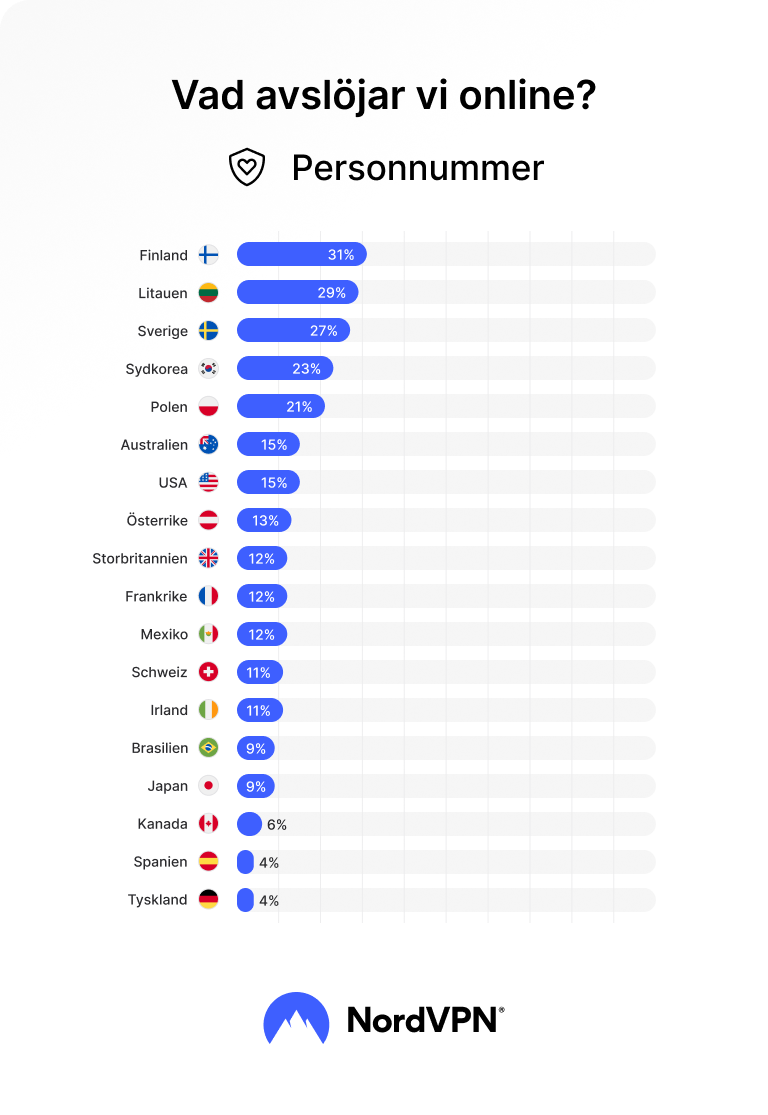Click the Tyskland flag icon
Viewport: 768px width, 1115px height.
pyautogui.click(x=208, y=900)
